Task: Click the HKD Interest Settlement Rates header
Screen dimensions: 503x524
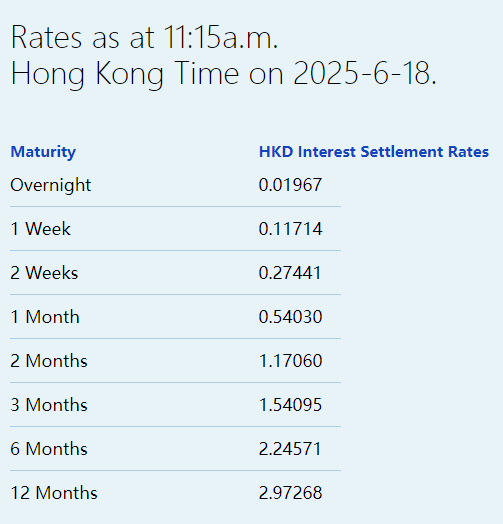Action: [x=374, y=152]
